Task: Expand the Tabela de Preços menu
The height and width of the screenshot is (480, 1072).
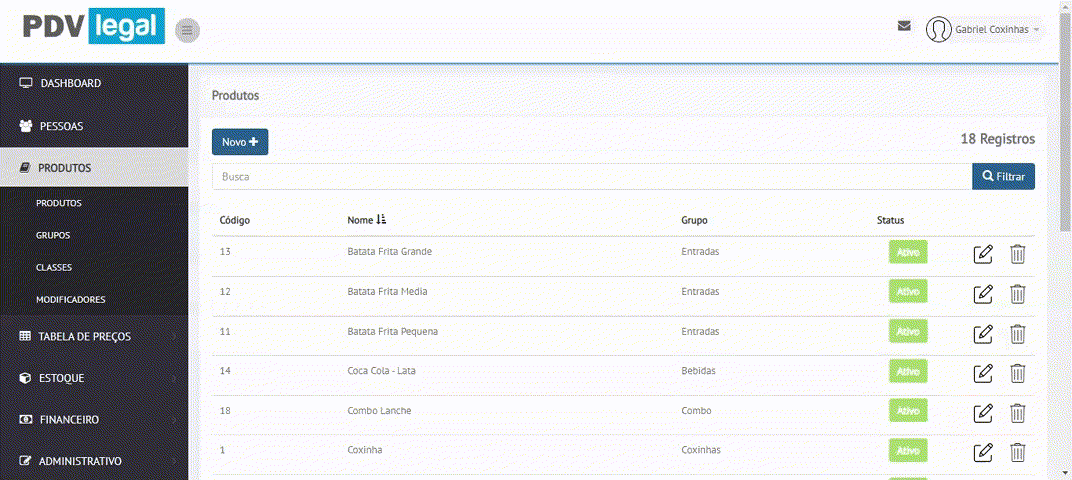Action: pos(94,336)
